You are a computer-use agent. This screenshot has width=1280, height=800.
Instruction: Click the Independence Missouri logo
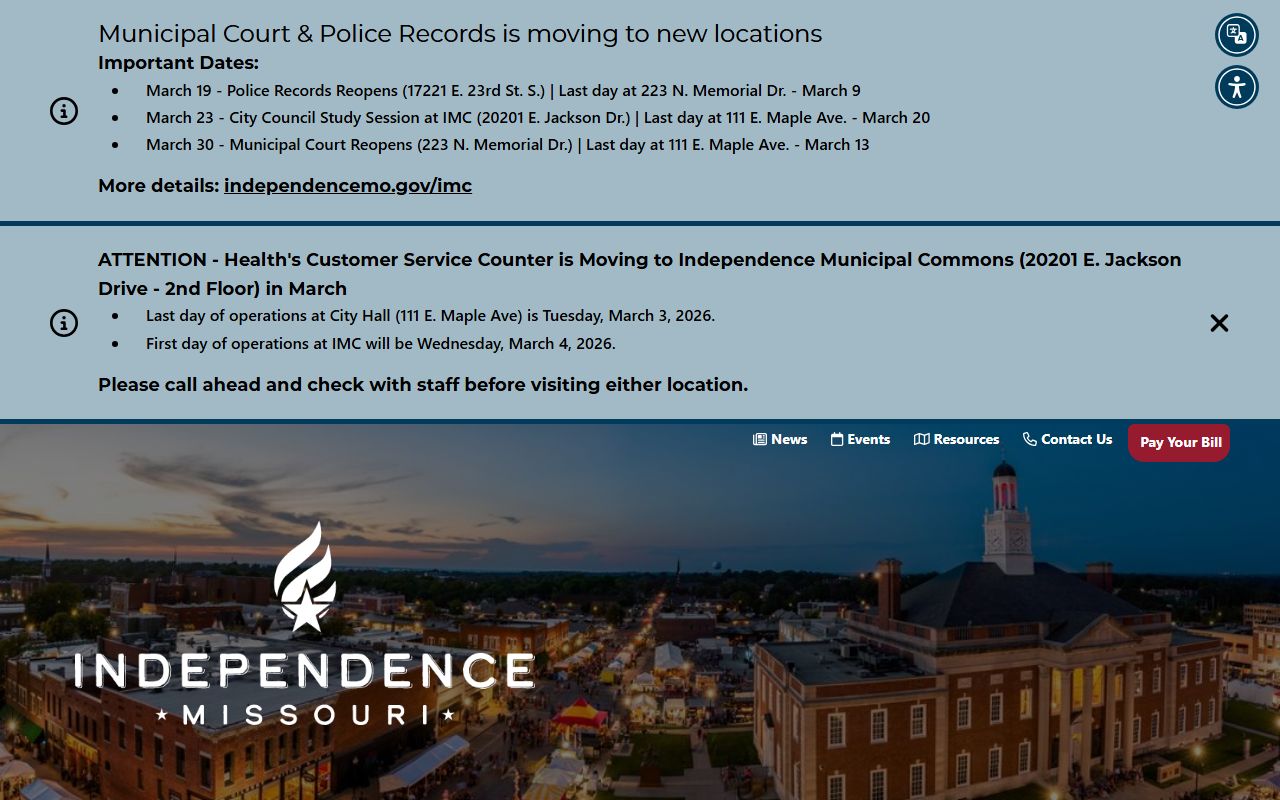coord(305,624)
